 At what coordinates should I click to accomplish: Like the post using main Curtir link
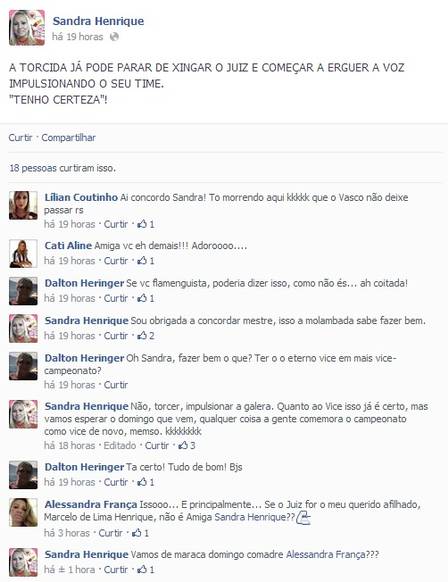click(x=20, y=138)
